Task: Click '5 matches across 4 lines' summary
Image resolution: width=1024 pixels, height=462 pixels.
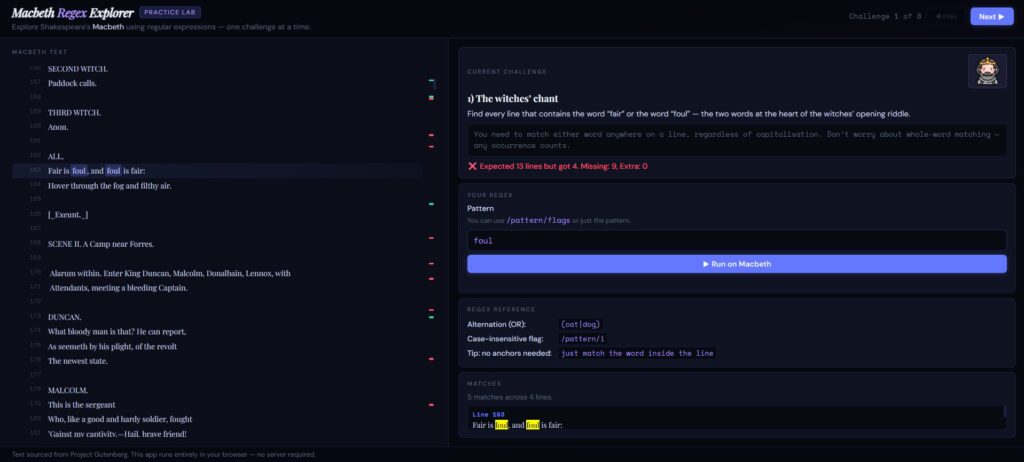Action: (509, 397)
